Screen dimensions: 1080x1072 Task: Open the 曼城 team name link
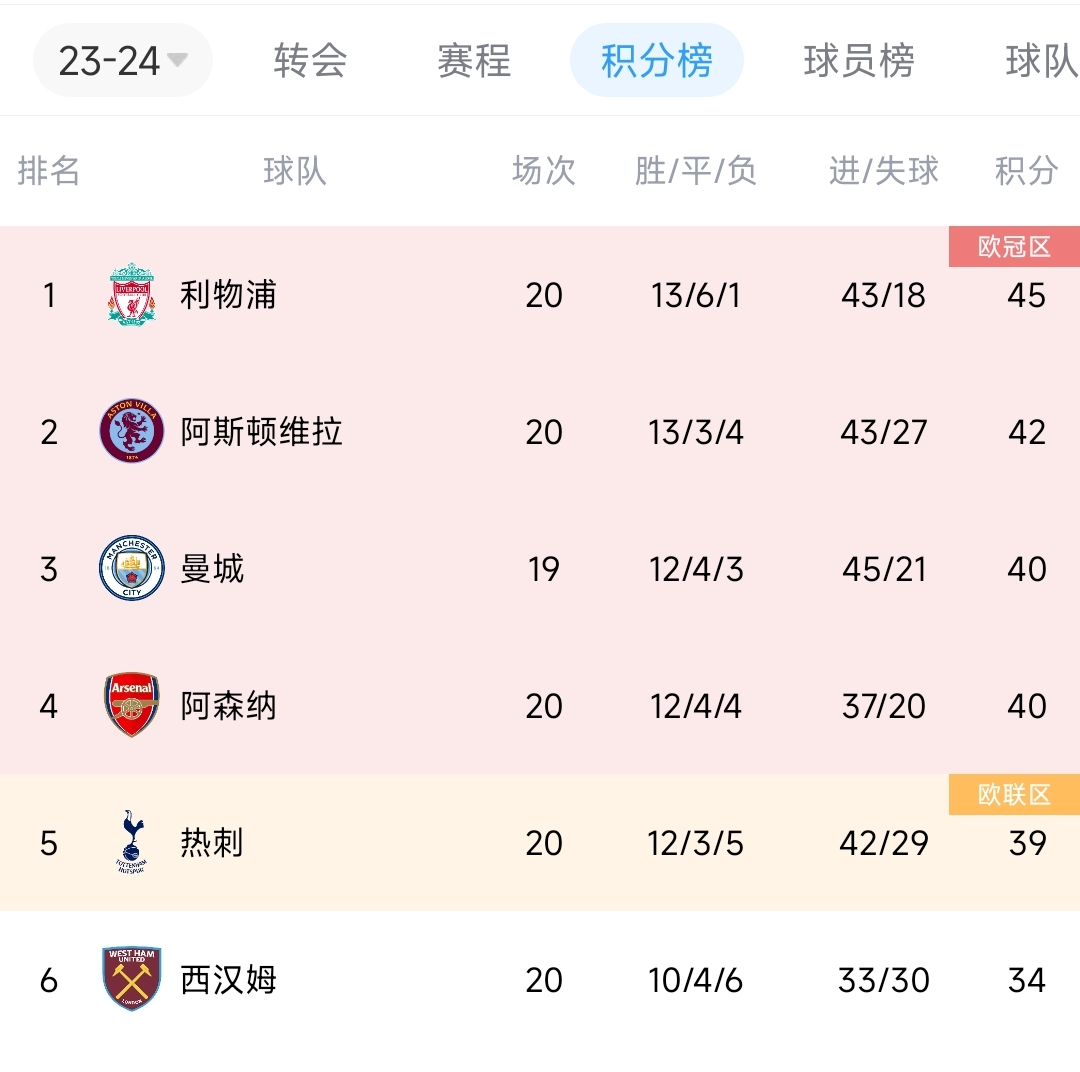tap(212, 569)
